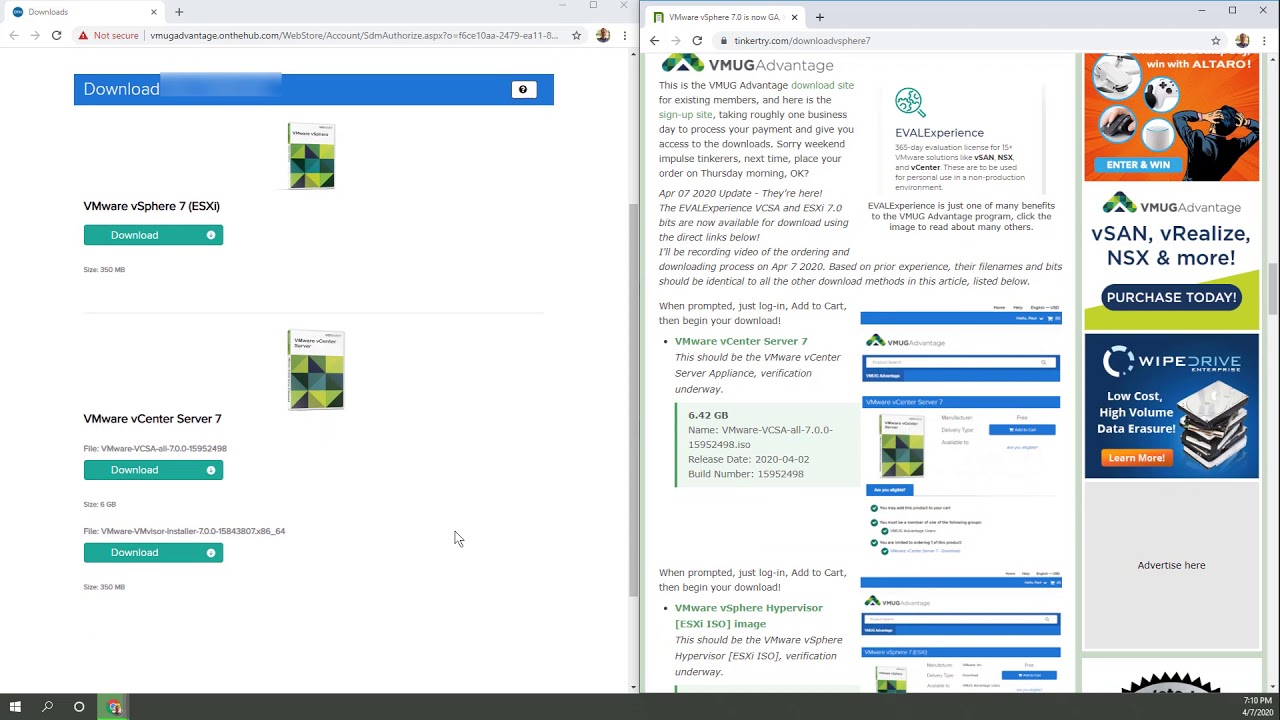1280x720 pixels.
Task: Click 'Build Number: 15952498' text
Action: click(746, 474)
